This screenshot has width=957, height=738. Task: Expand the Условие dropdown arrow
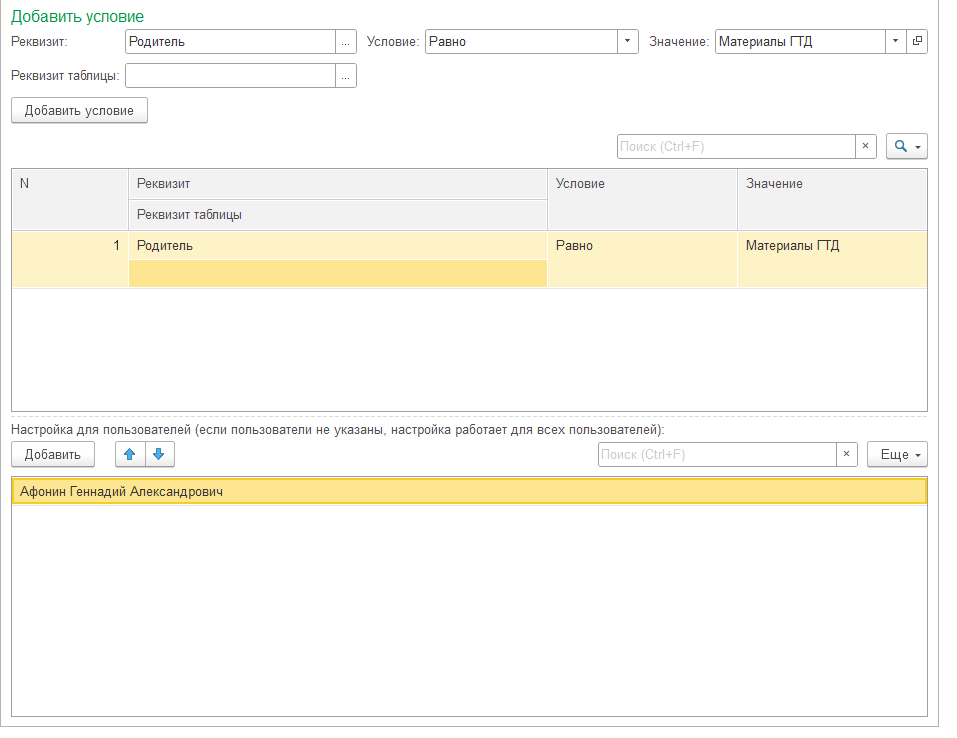tap(627, 42)
